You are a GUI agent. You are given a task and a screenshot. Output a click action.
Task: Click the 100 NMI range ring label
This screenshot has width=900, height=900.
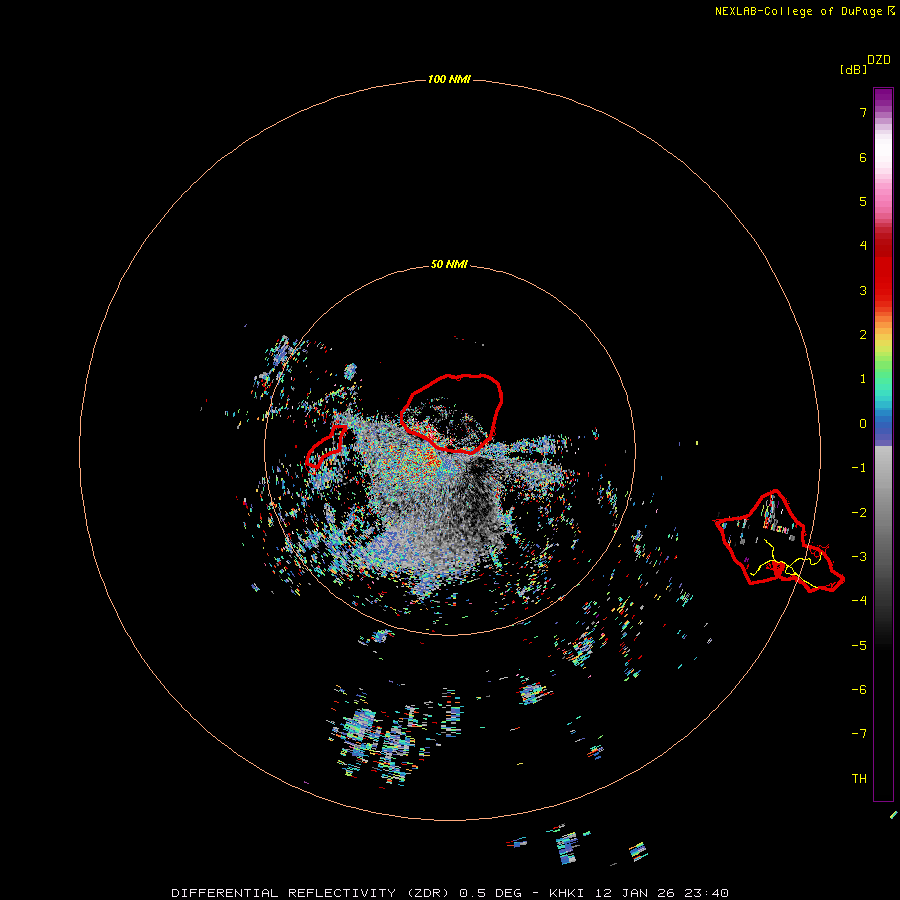pyautogui.click(x=449, y=79)
